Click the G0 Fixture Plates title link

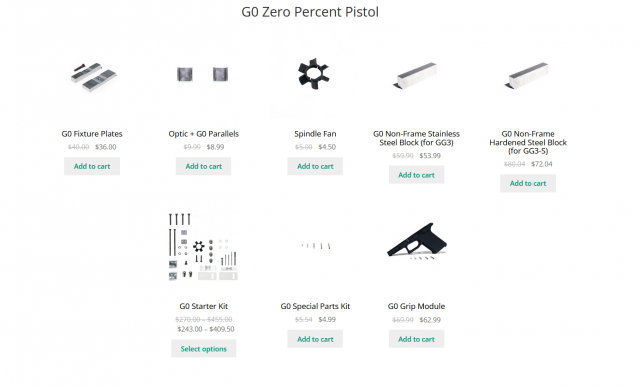click(92, 134)
